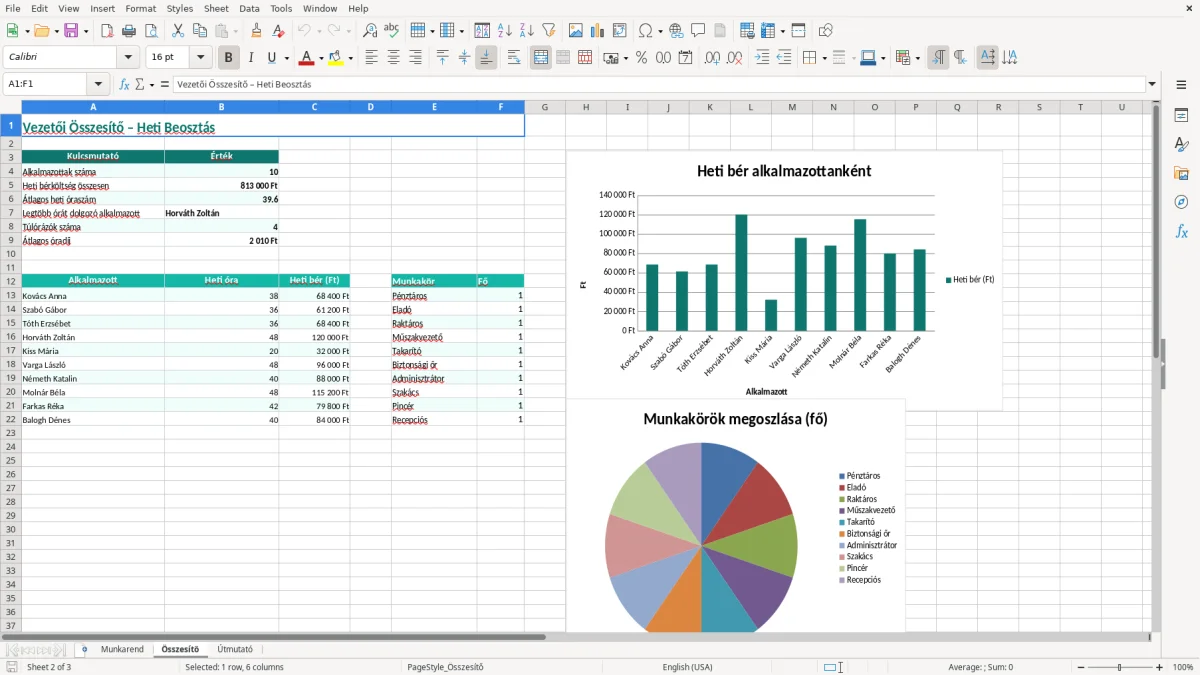This screenshot has height=675, width=1200.
Task: Click the Print icon
Action: coord(129,31)
